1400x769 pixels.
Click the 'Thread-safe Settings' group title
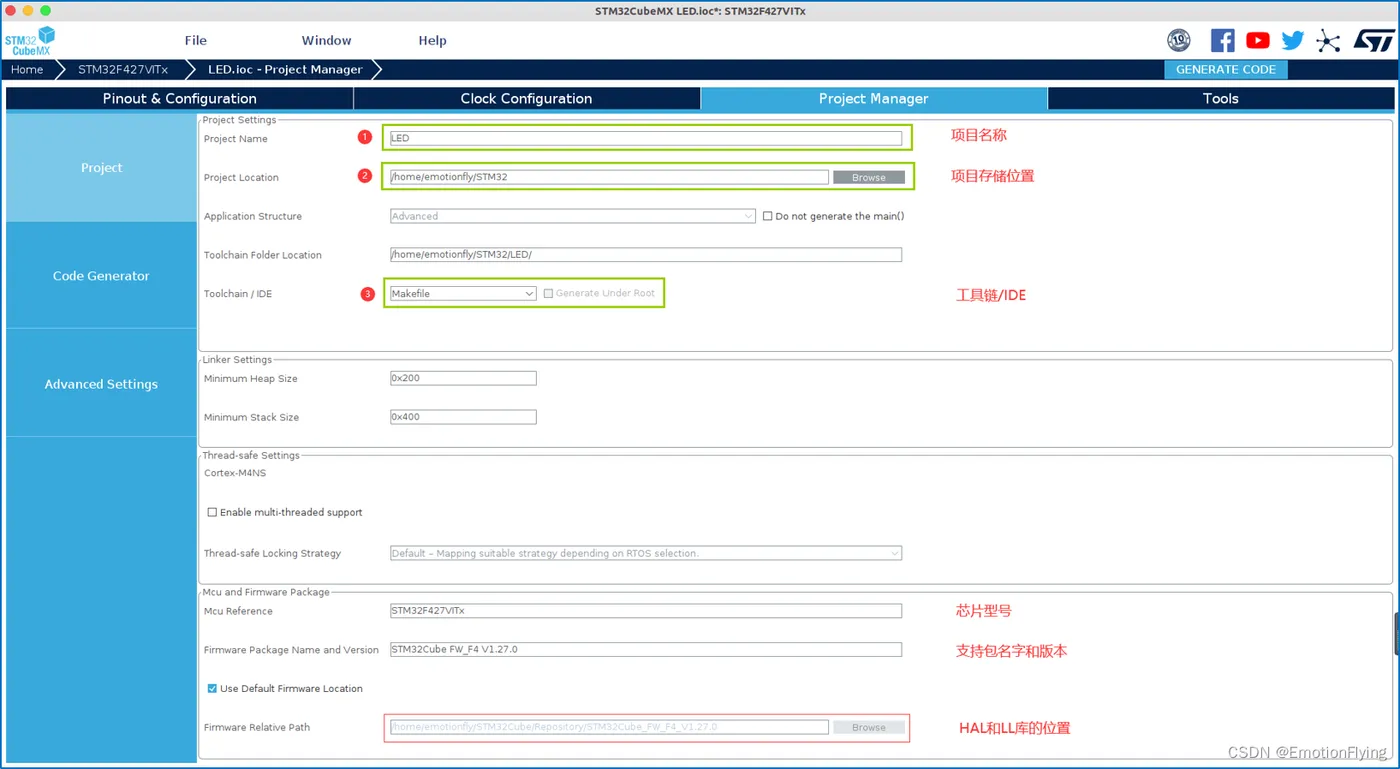click(x=252, y=455)
